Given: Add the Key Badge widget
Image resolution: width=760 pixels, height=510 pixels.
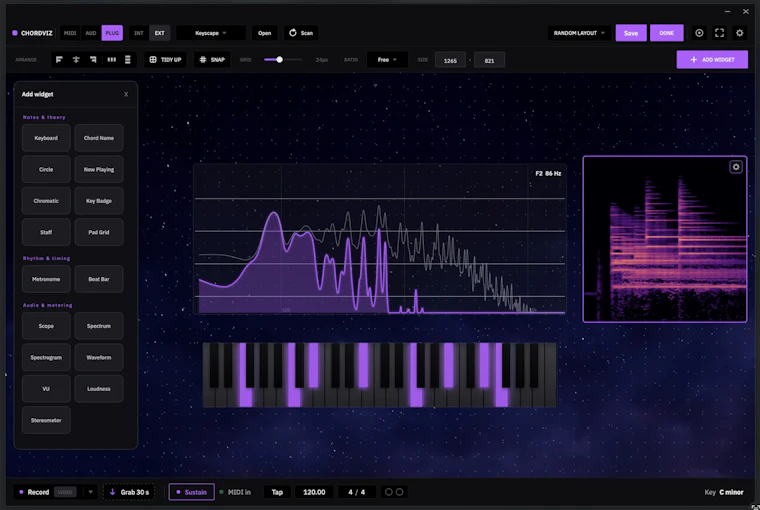Looking at the screenshot, I should (99, 201).
